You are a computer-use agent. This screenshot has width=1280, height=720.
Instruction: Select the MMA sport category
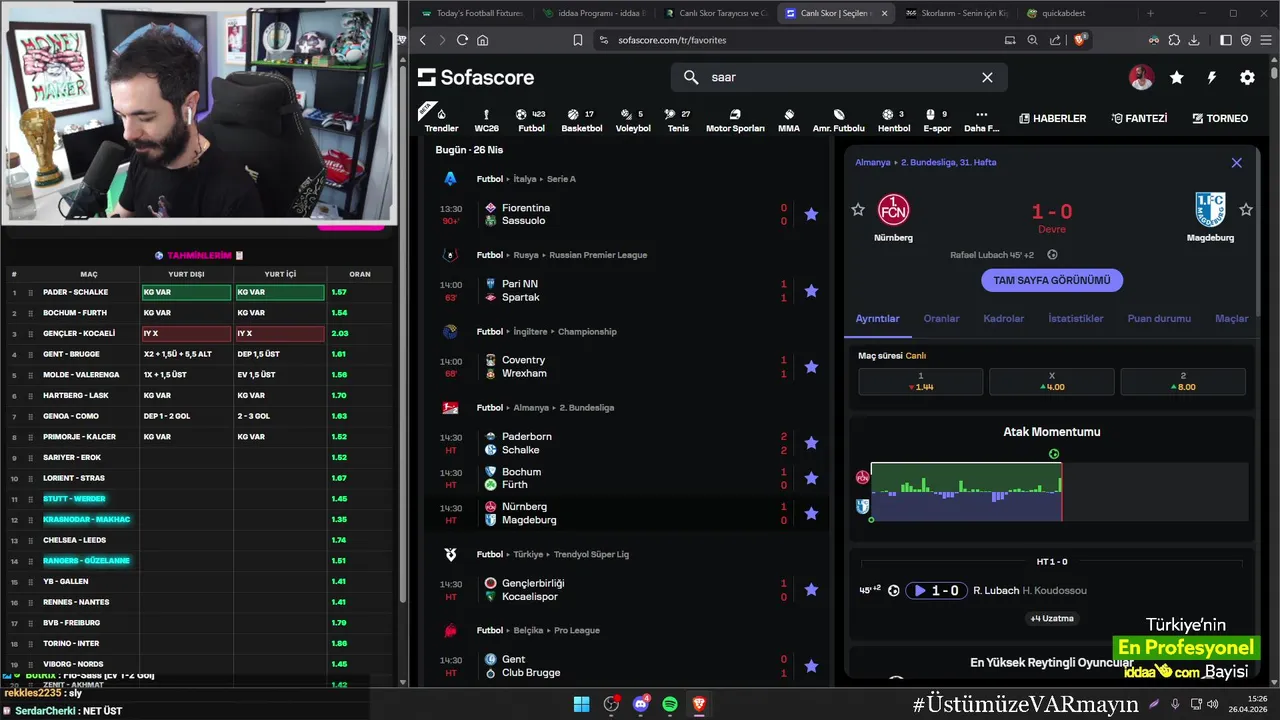789,119
